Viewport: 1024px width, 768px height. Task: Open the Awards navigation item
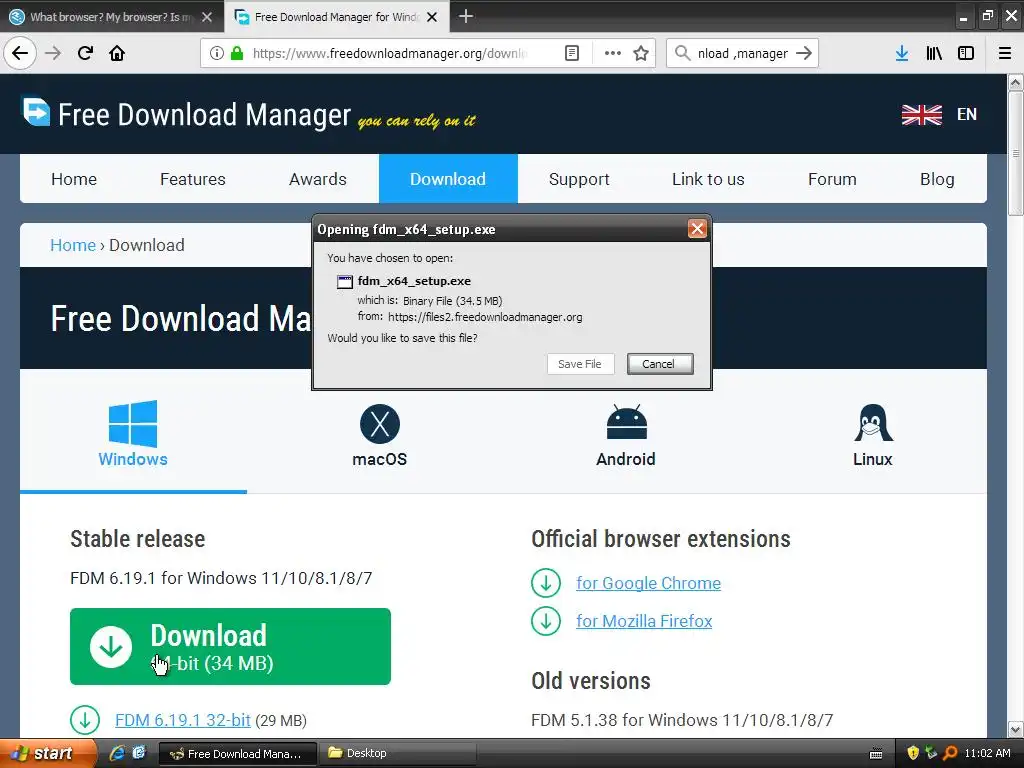[318, 179]
